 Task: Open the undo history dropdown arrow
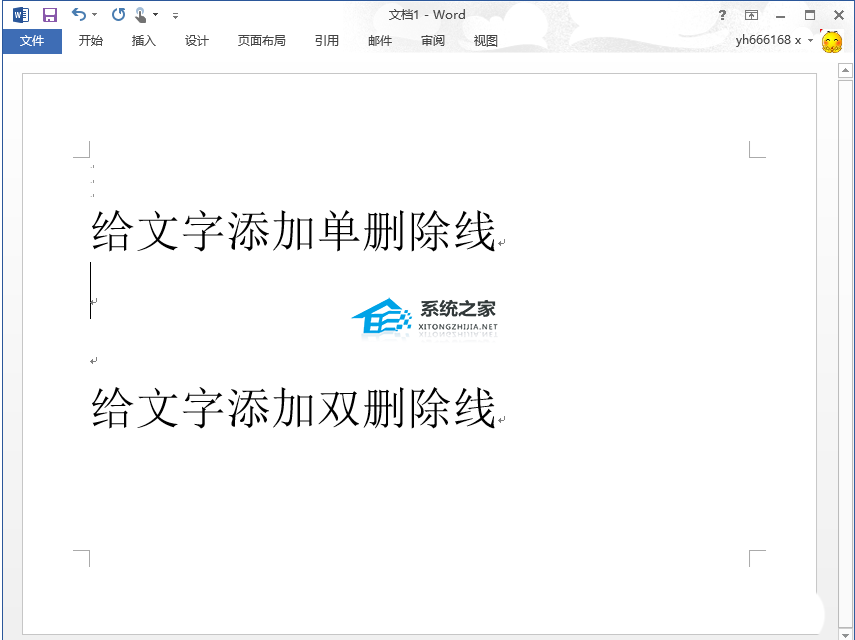[94, 15]
